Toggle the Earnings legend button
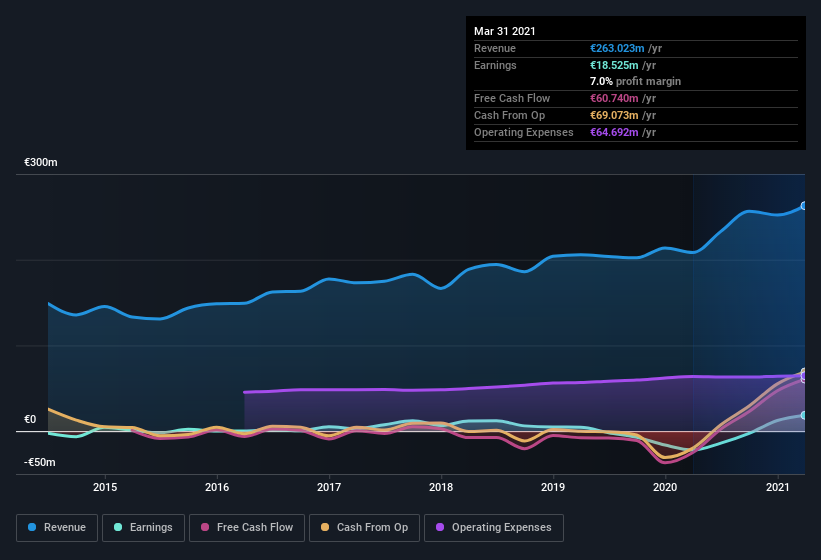The width and height of the screenshot is (821, 560). (x=143, y=528)
